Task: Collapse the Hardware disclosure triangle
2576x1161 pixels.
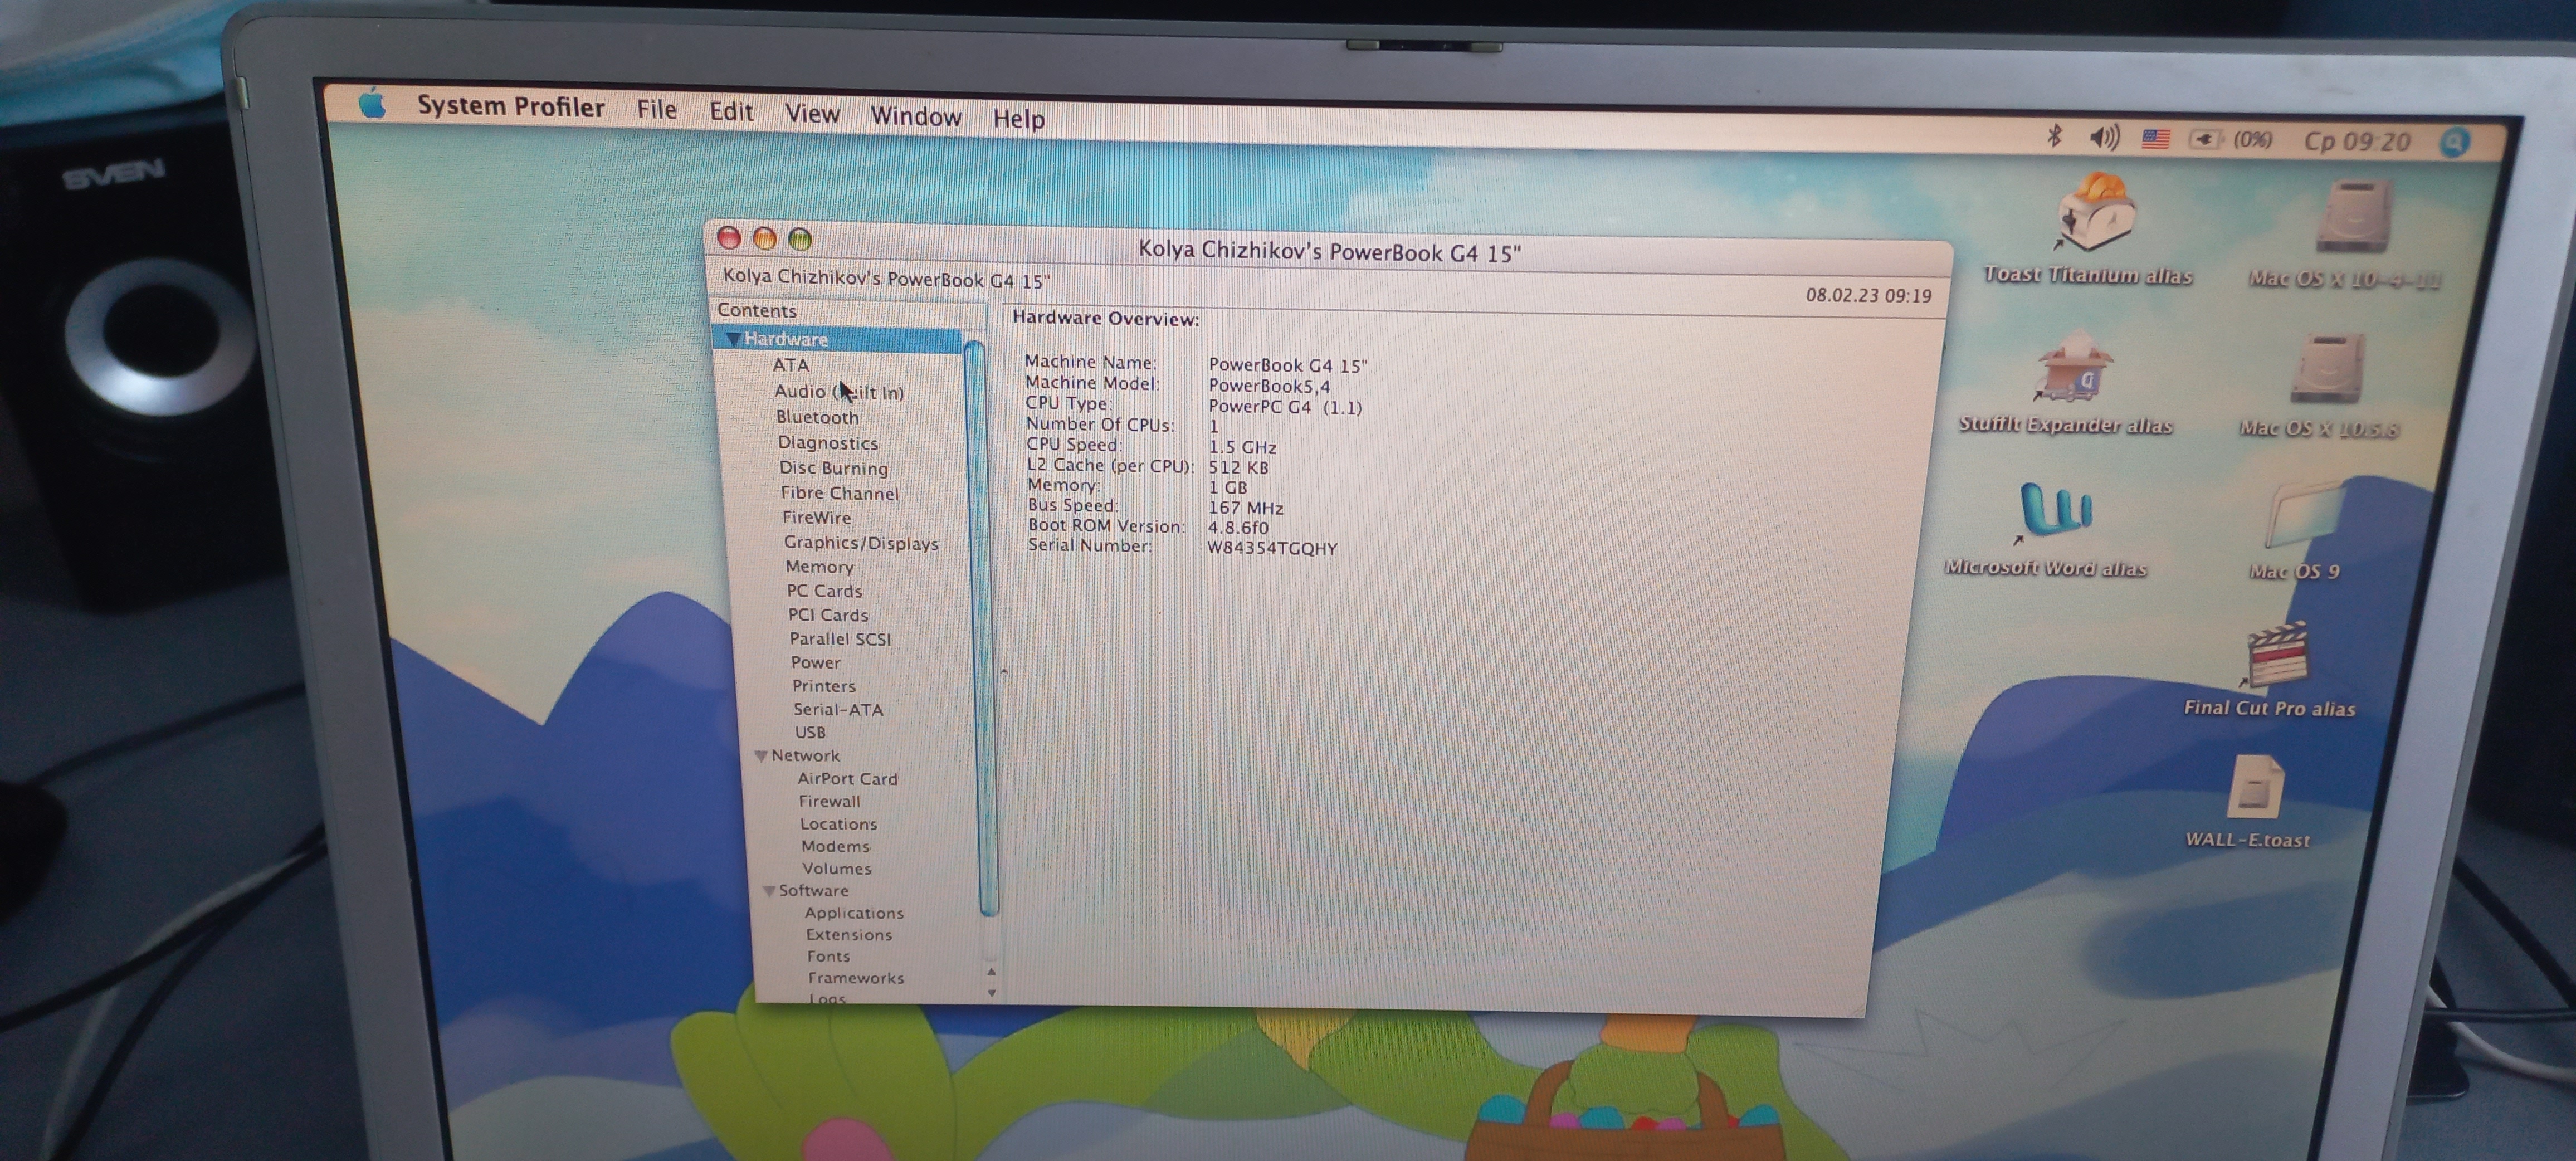Action: tap(733, 340)
